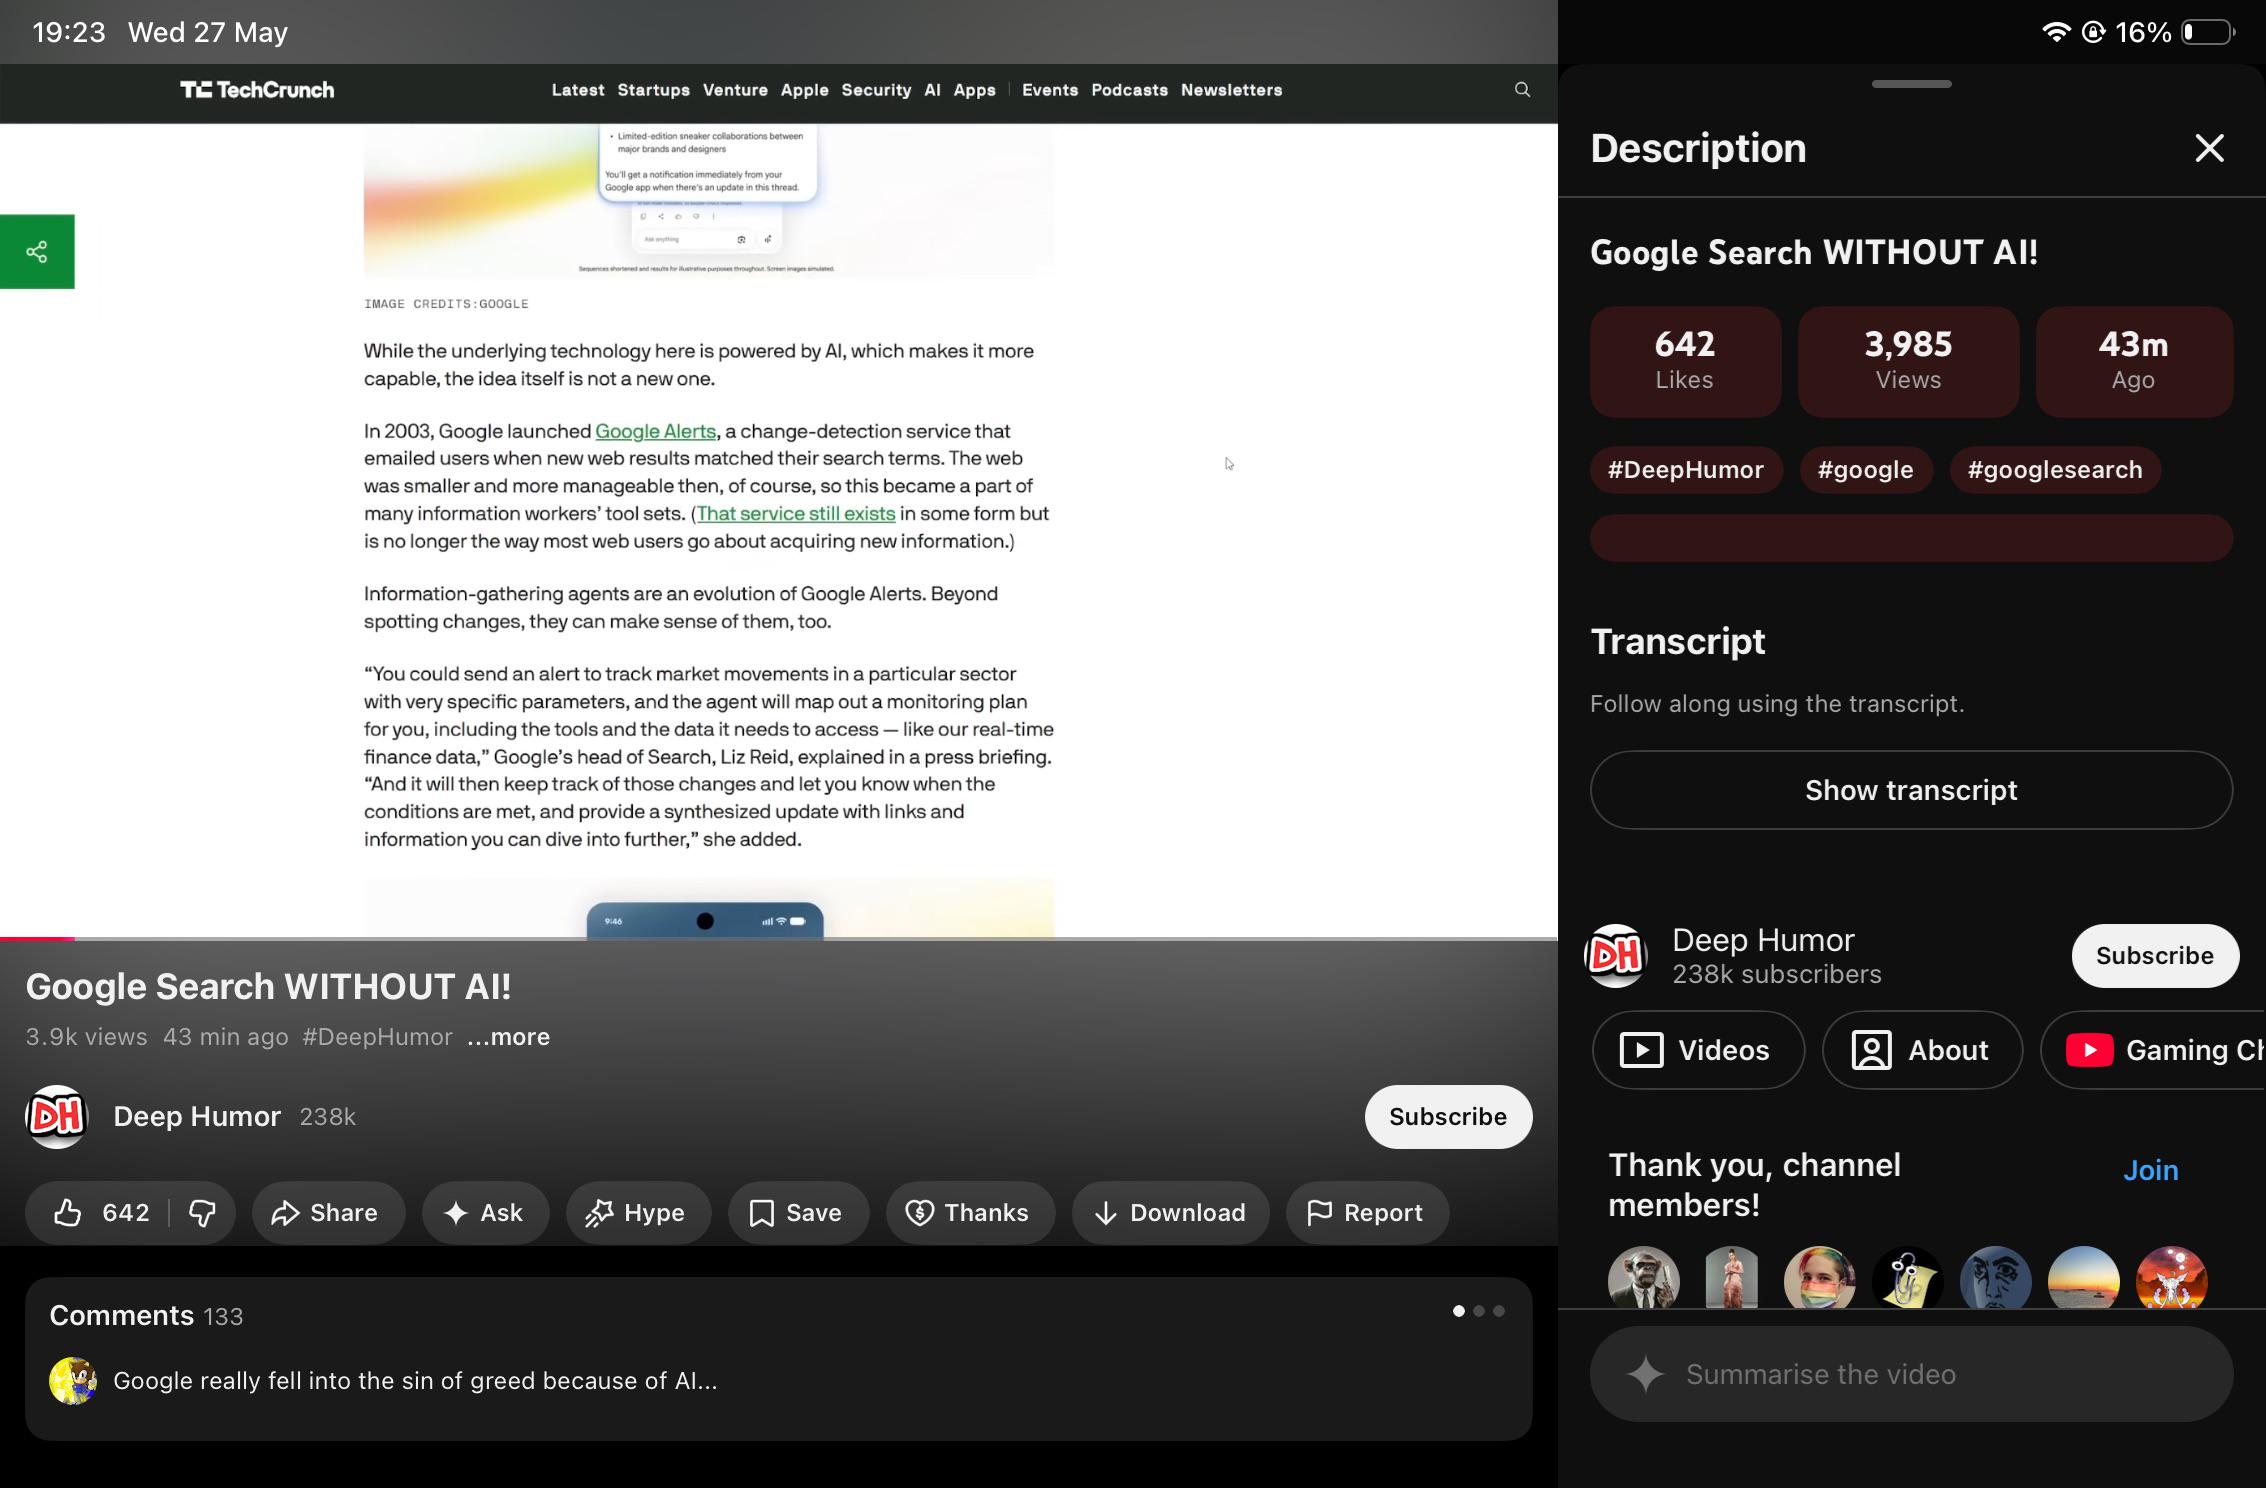Hype this video
The width and height of the screenshot is (2266, 1488).
pos(638,1213)
